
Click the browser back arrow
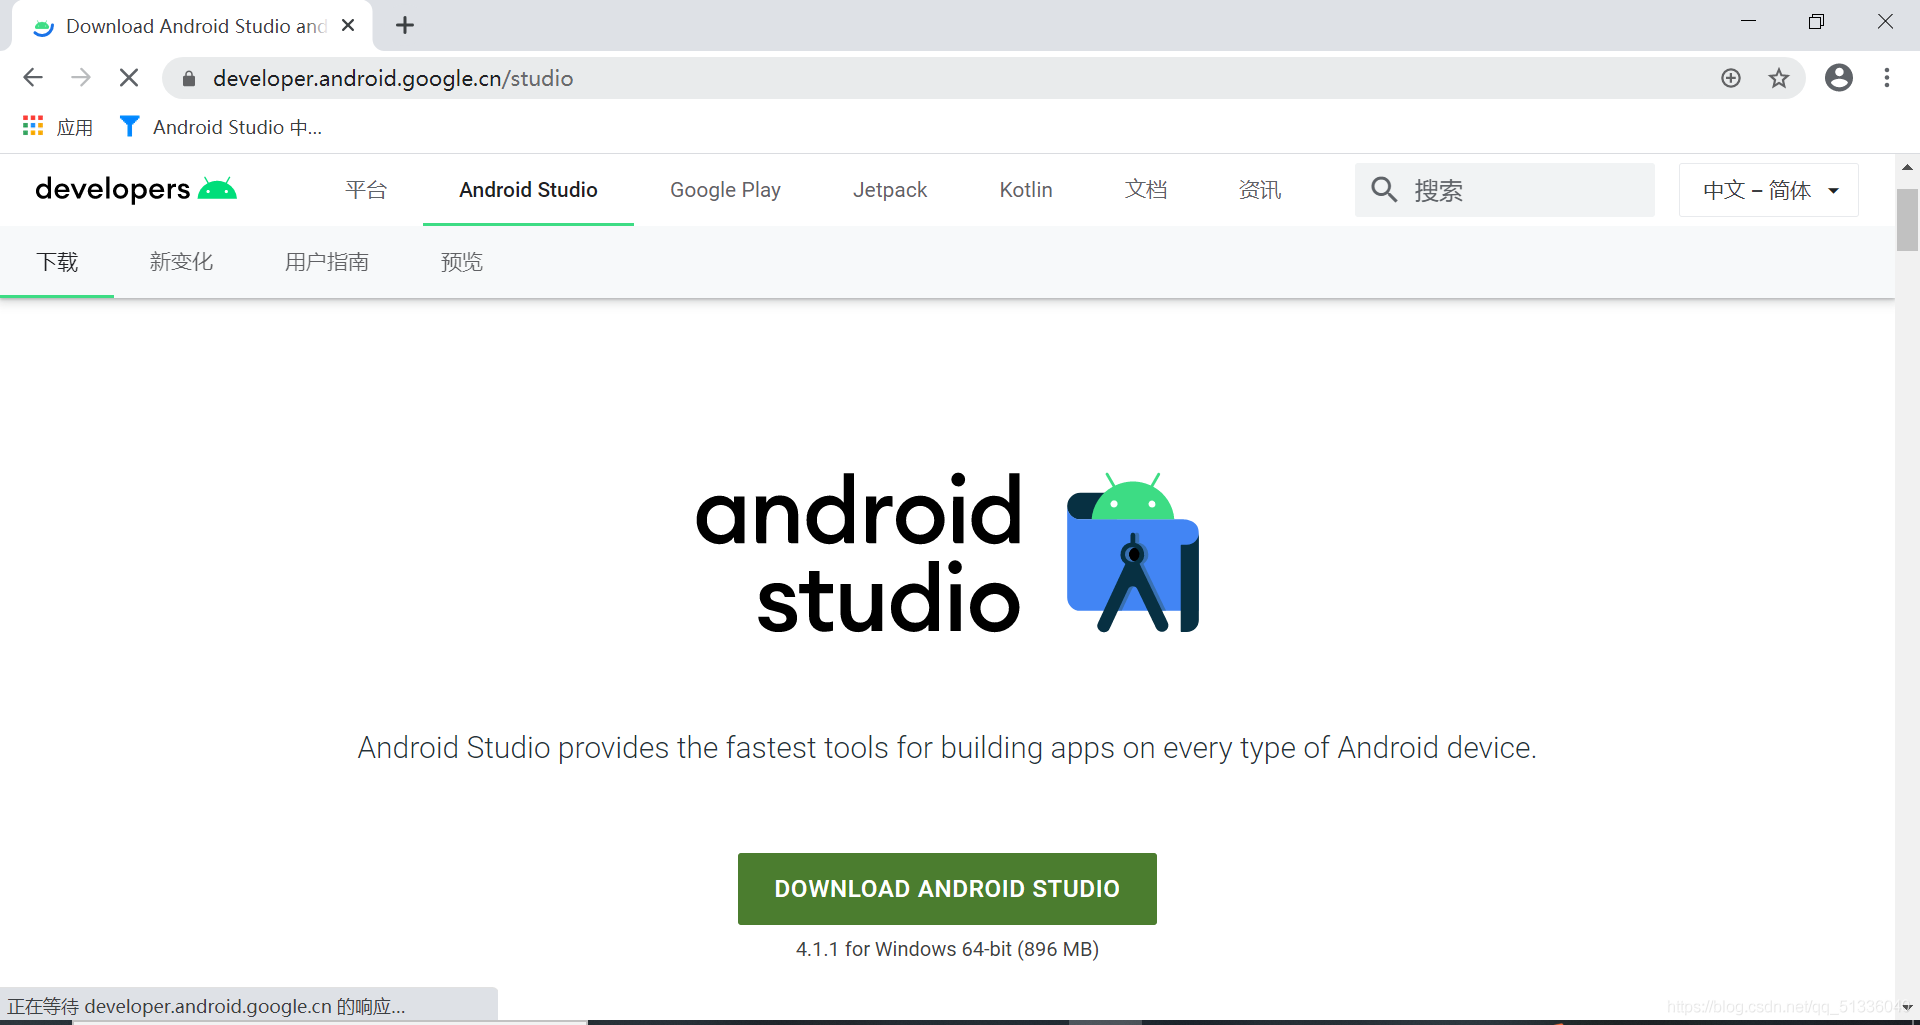pyautogui.click(x=33, y=78)
